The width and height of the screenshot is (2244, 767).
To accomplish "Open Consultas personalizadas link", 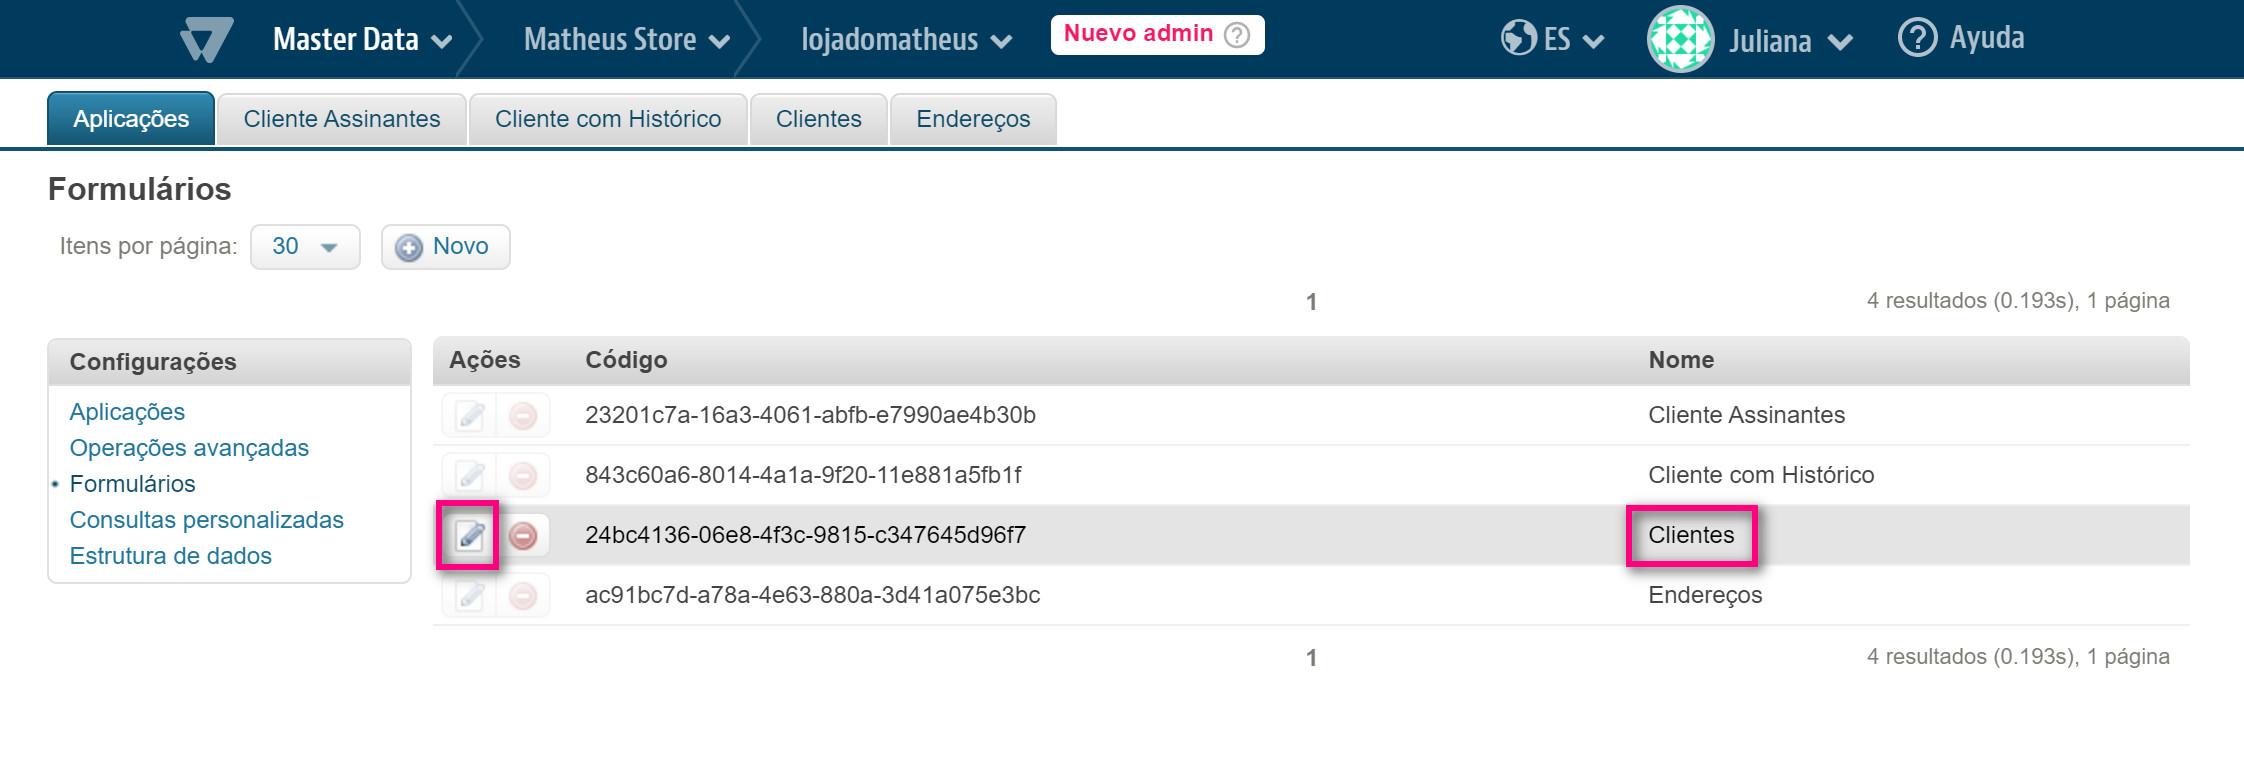I will pos(207,520).
